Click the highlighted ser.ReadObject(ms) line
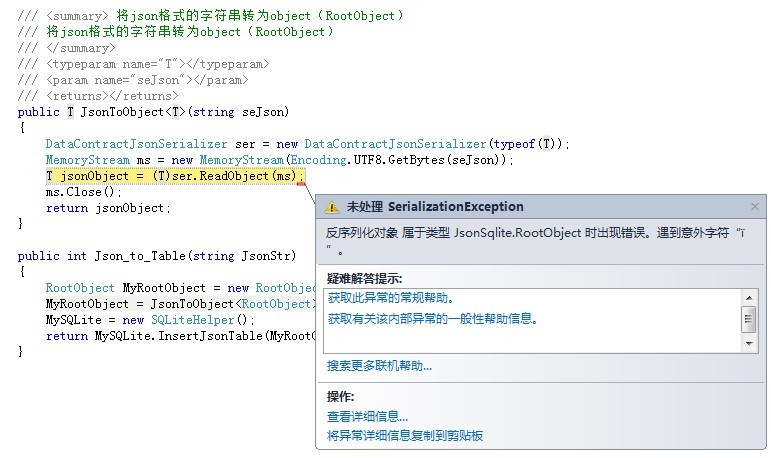Image resolution: width=771 pixels, height=458 pixels. (174, 176)
